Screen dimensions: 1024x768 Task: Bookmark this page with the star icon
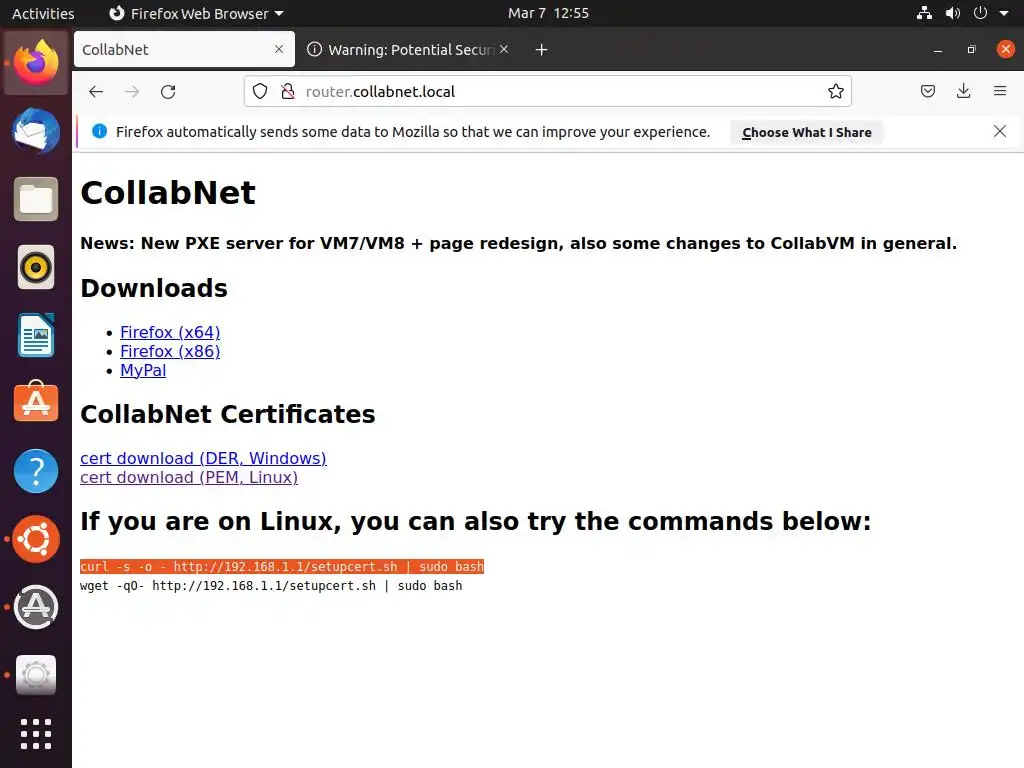tap(835, 91)
